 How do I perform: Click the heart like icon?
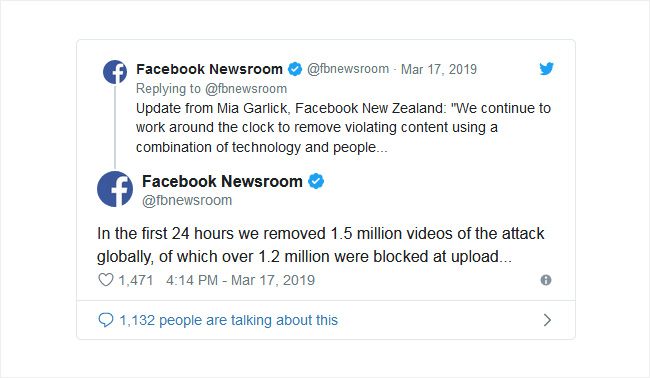(106, 280)
